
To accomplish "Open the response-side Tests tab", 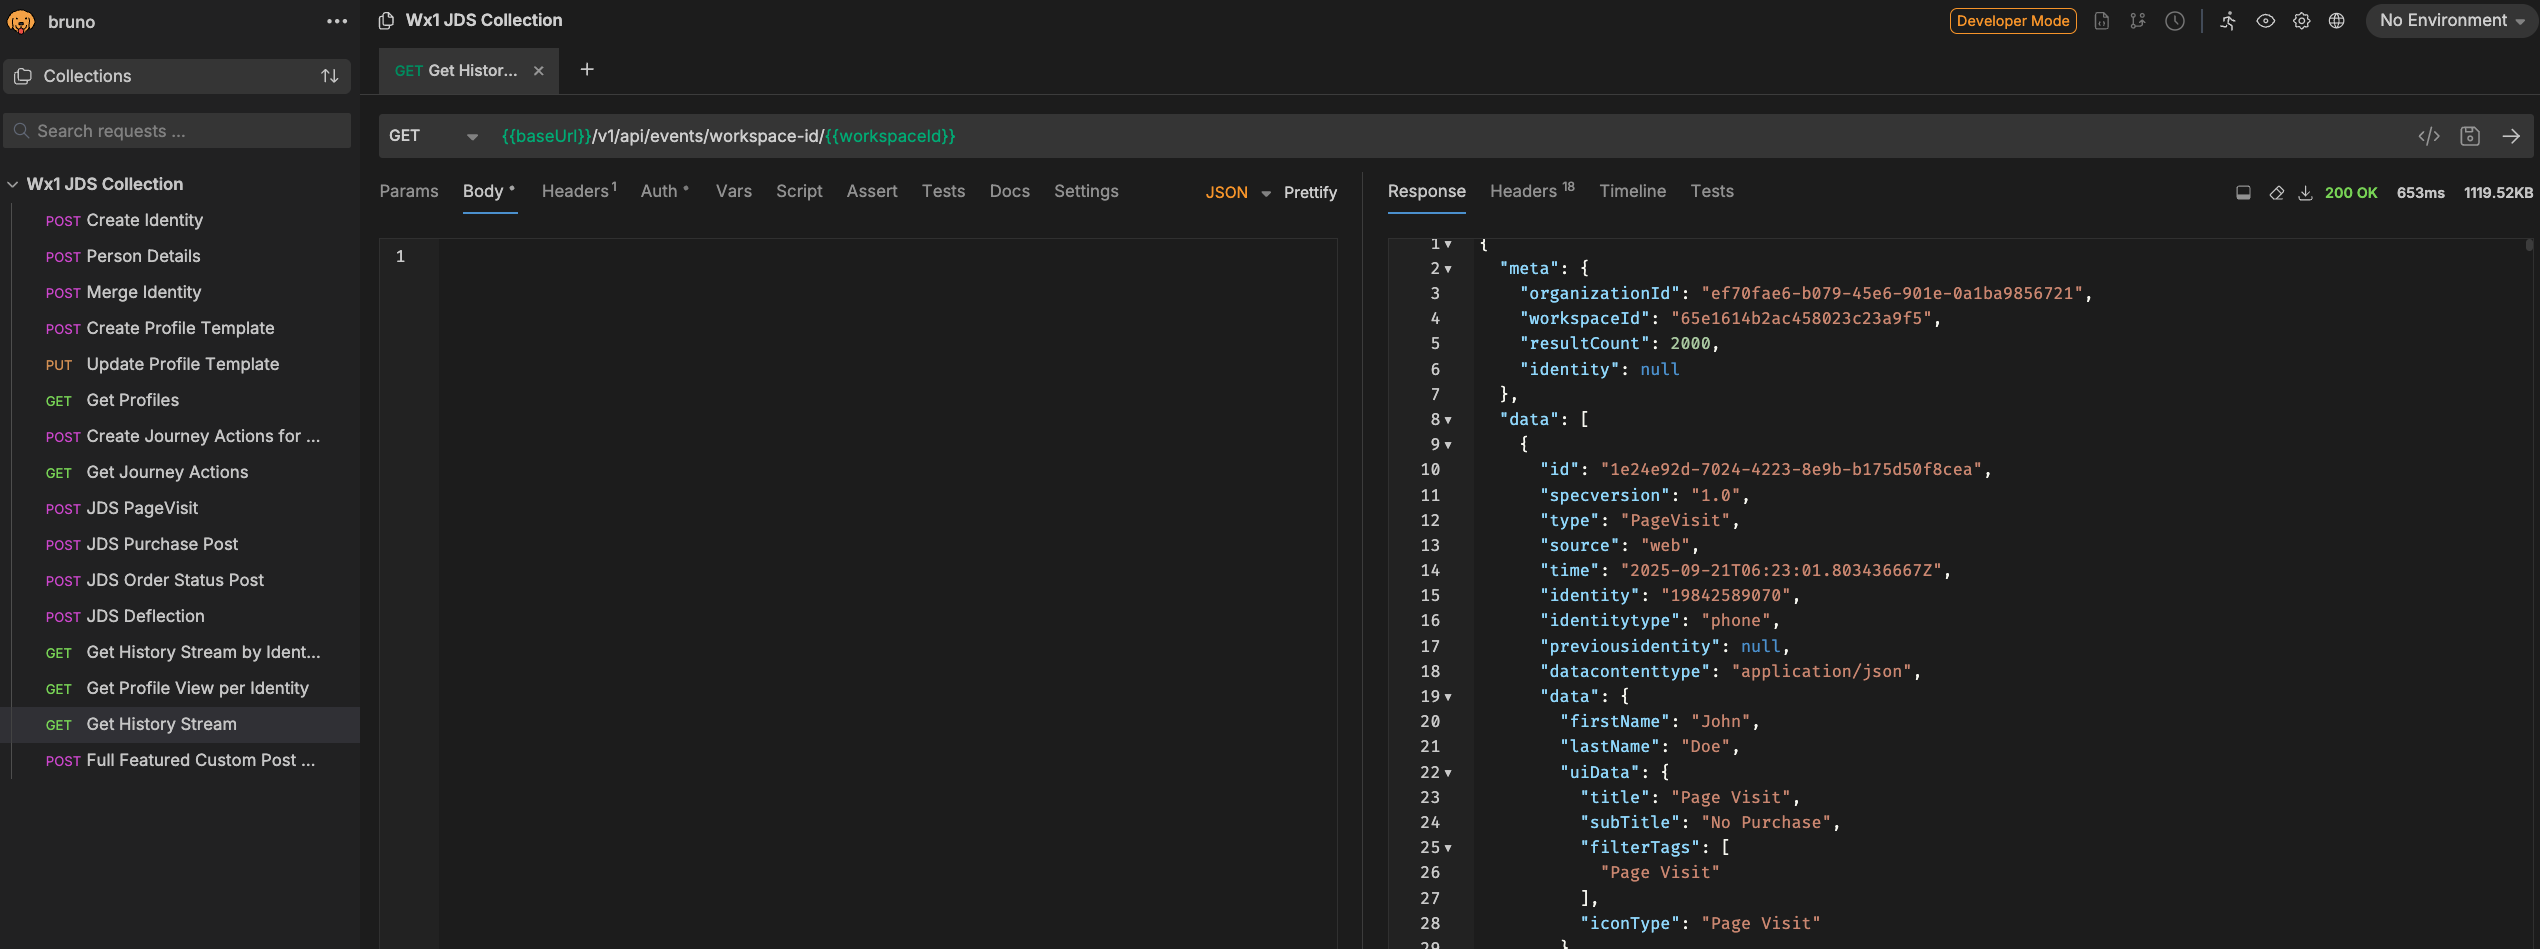I will coord(1712,191).
